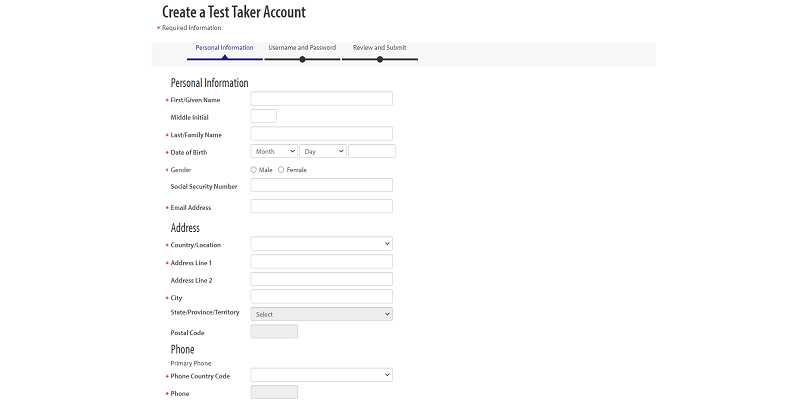Image resolution: width=800 pixels, height=400 pixels.
Task: Open the birth Month dropdown
Action: (x=274, y=151)
